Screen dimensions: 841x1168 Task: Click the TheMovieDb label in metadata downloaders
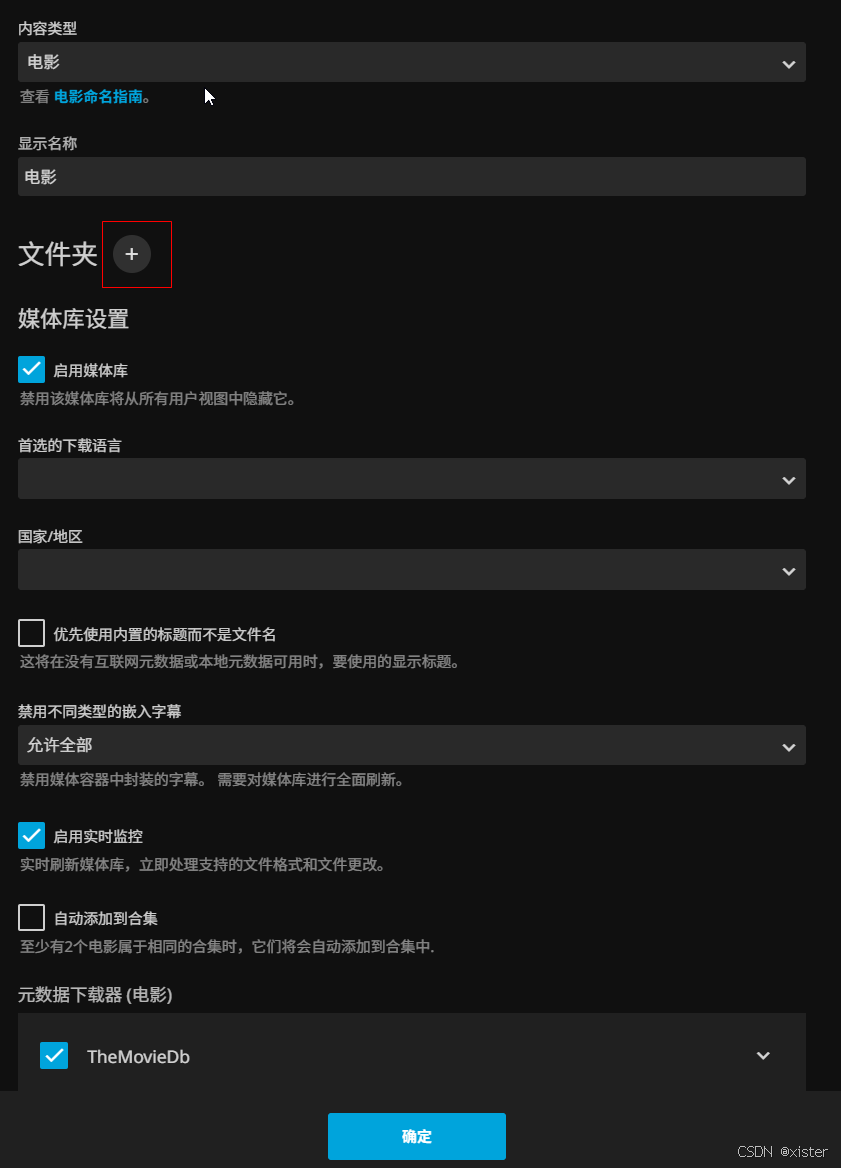tap(139, 1056)
